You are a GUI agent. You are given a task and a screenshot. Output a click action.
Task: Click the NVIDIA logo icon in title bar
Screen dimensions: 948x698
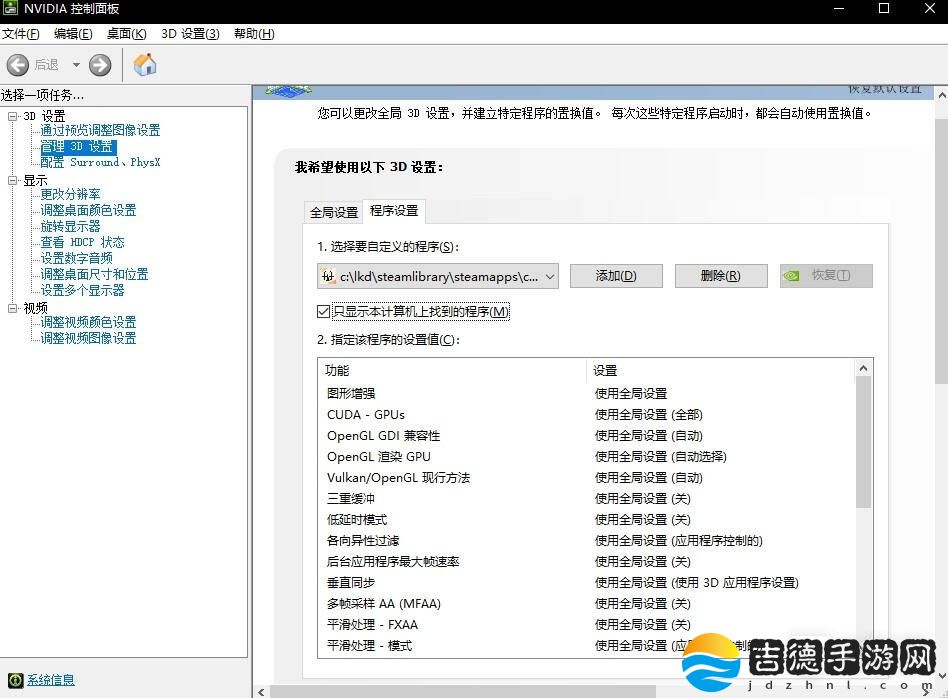(10, 8)
